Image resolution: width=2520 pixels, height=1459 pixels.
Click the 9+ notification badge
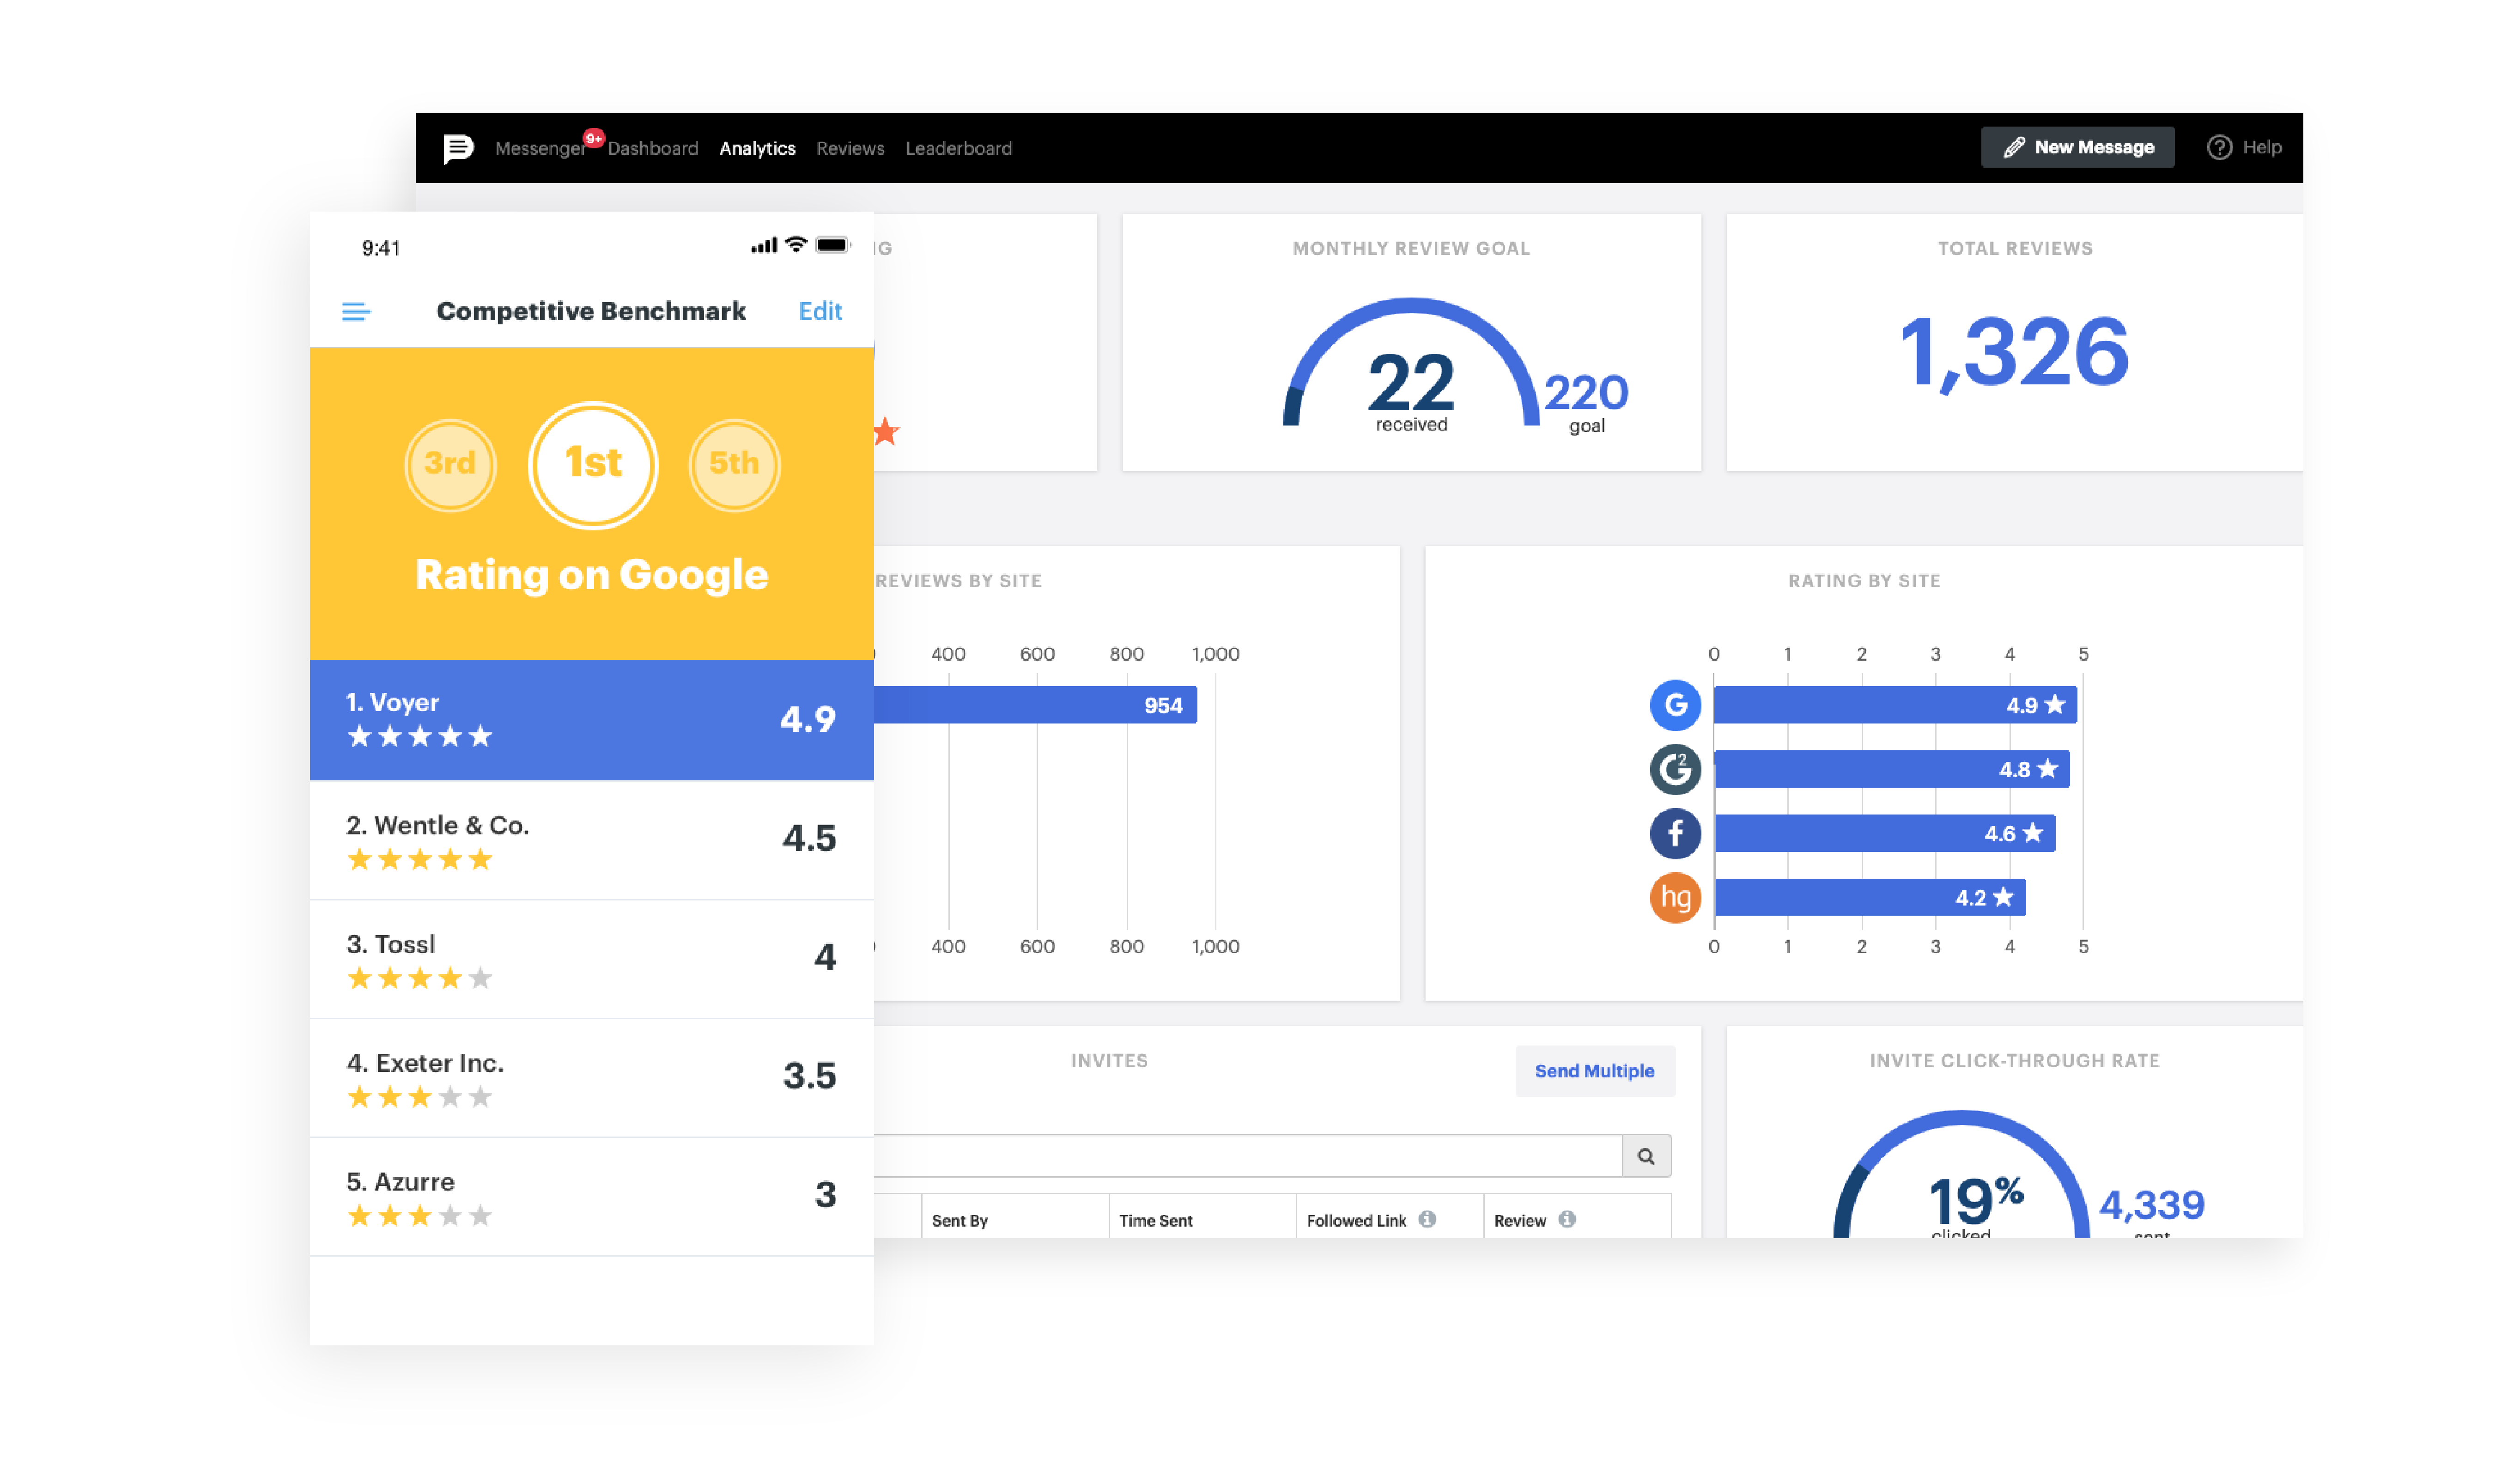[594, 138]
